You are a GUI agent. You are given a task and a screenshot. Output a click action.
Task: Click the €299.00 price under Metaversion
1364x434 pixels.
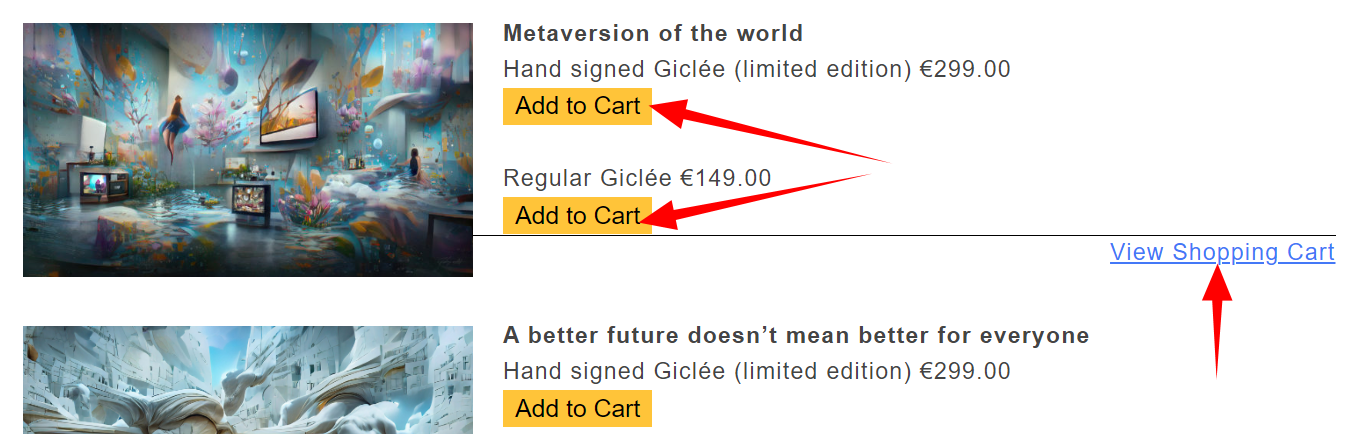coord(965,69)
